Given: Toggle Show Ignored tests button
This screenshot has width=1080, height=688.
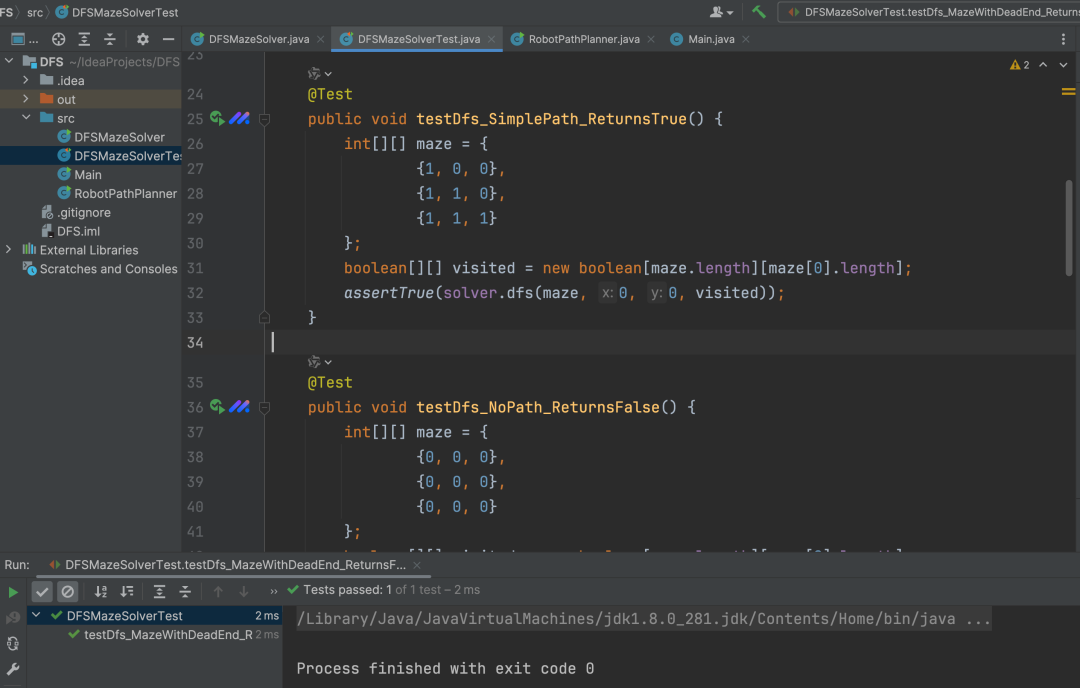Looking at the screenshot, I should coord(67,591).
